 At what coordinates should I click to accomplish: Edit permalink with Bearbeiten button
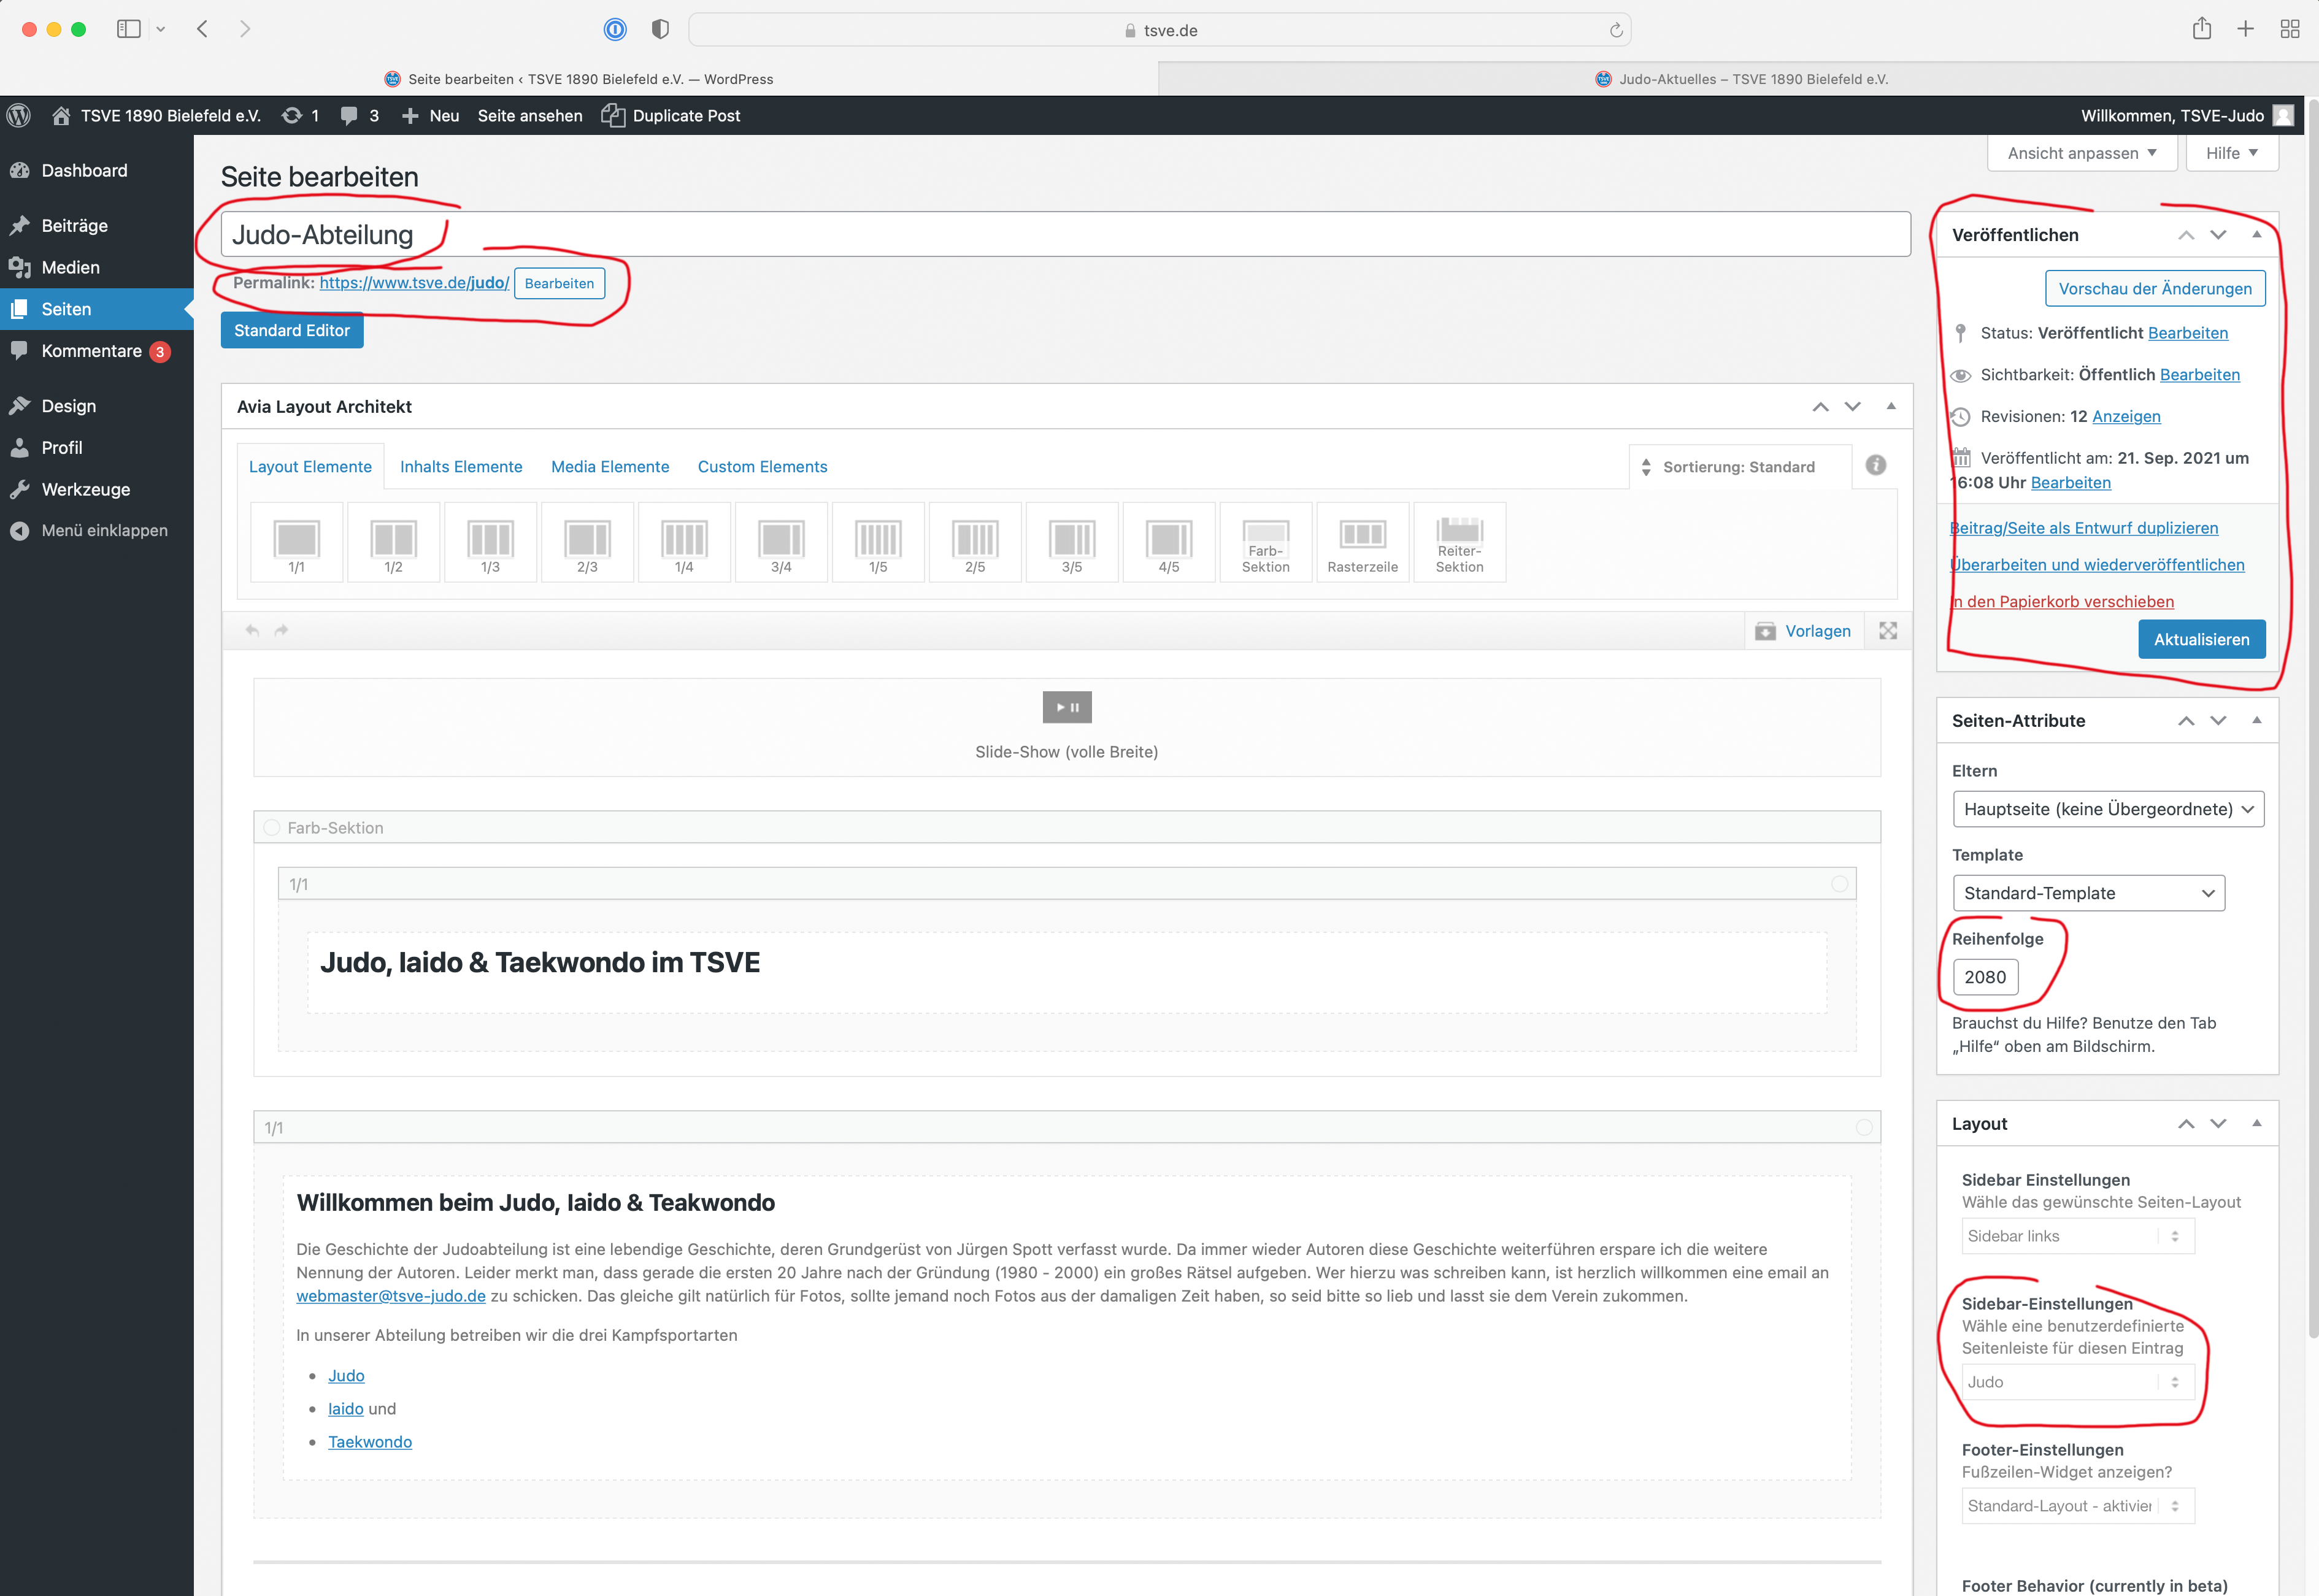coord(559,283)
